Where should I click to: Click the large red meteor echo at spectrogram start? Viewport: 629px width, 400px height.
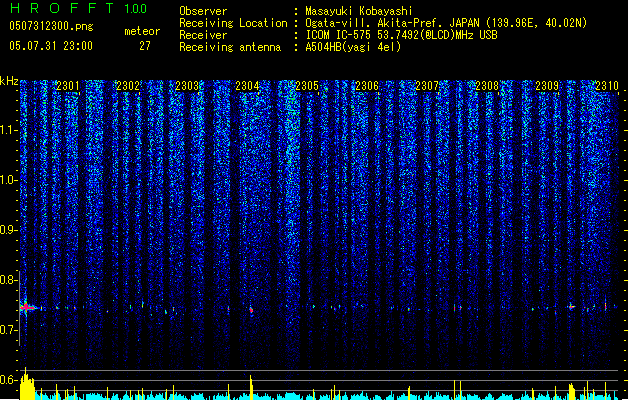[x=26, y=307]
